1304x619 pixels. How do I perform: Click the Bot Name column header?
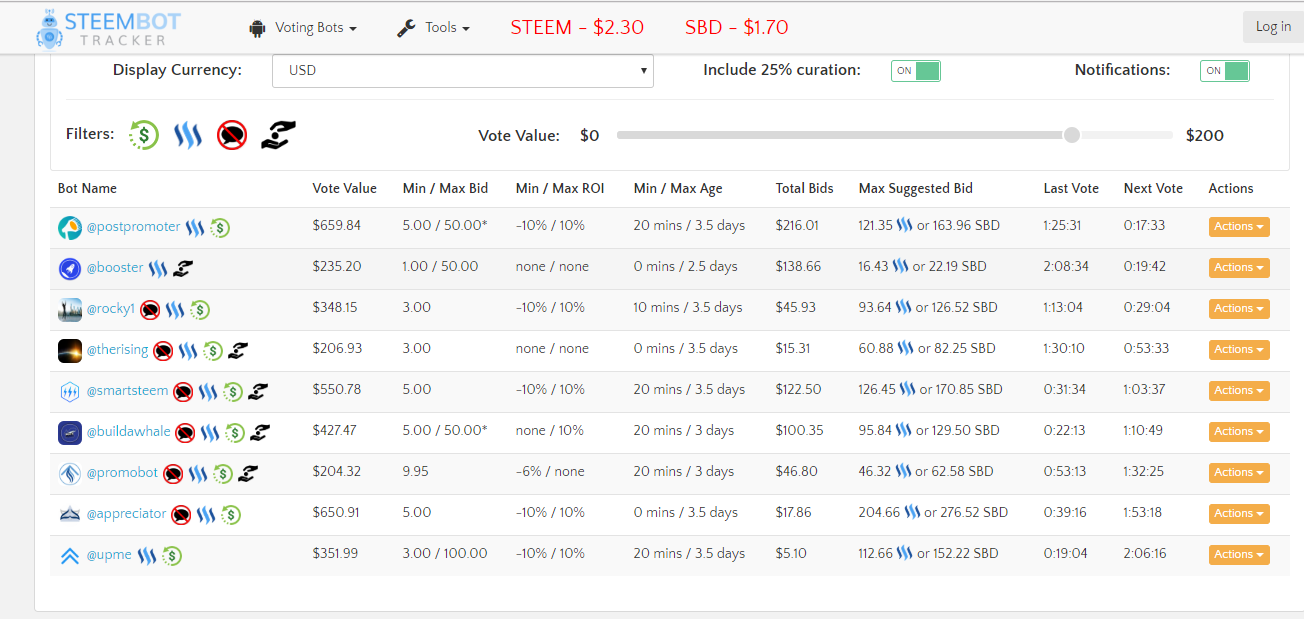87,188
